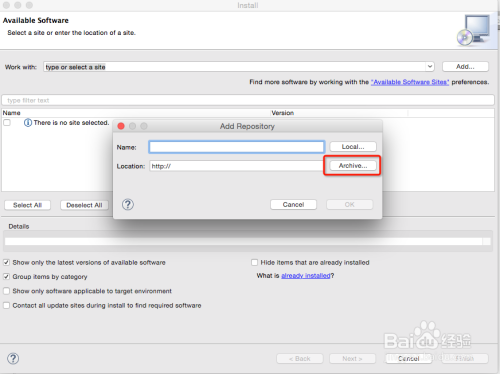The height and width of the screenshot is (374, 500).
Task: Focus the repository Name input field
Action: pos(237,147)
